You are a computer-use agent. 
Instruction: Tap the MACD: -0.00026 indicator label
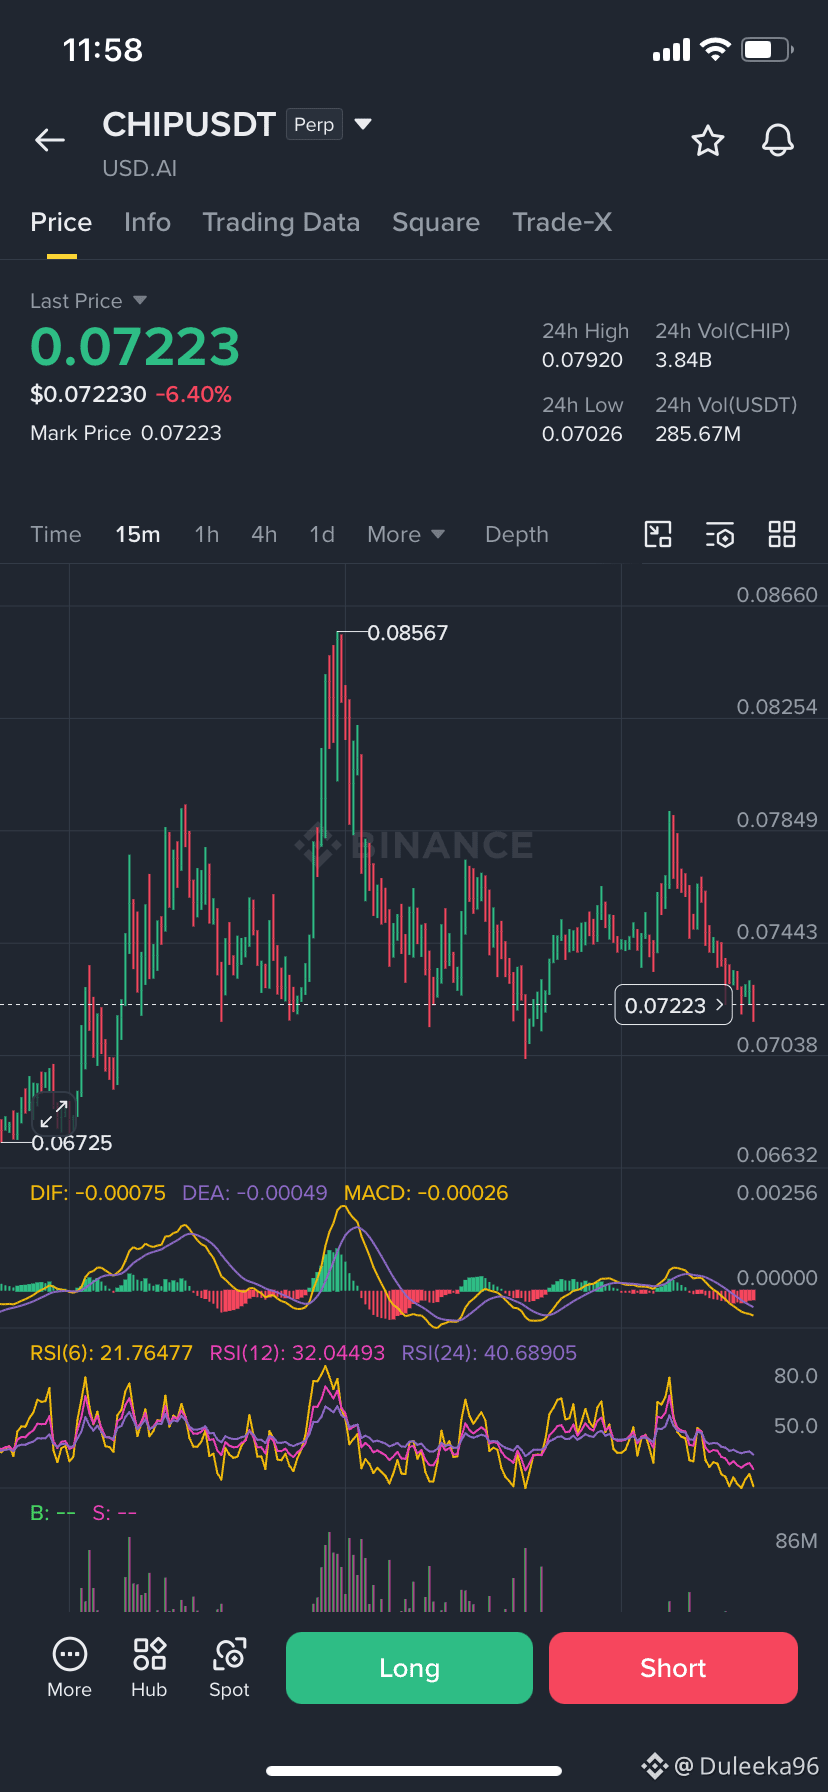tap(426, 1193)
